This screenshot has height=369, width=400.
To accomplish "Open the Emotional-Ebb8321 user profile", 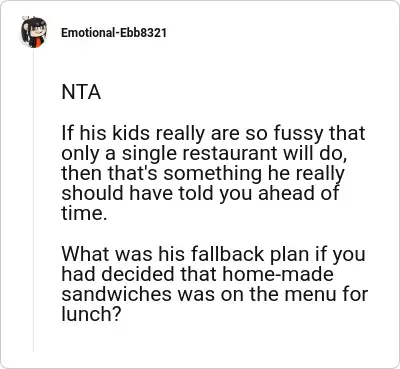I will (114, 33).
